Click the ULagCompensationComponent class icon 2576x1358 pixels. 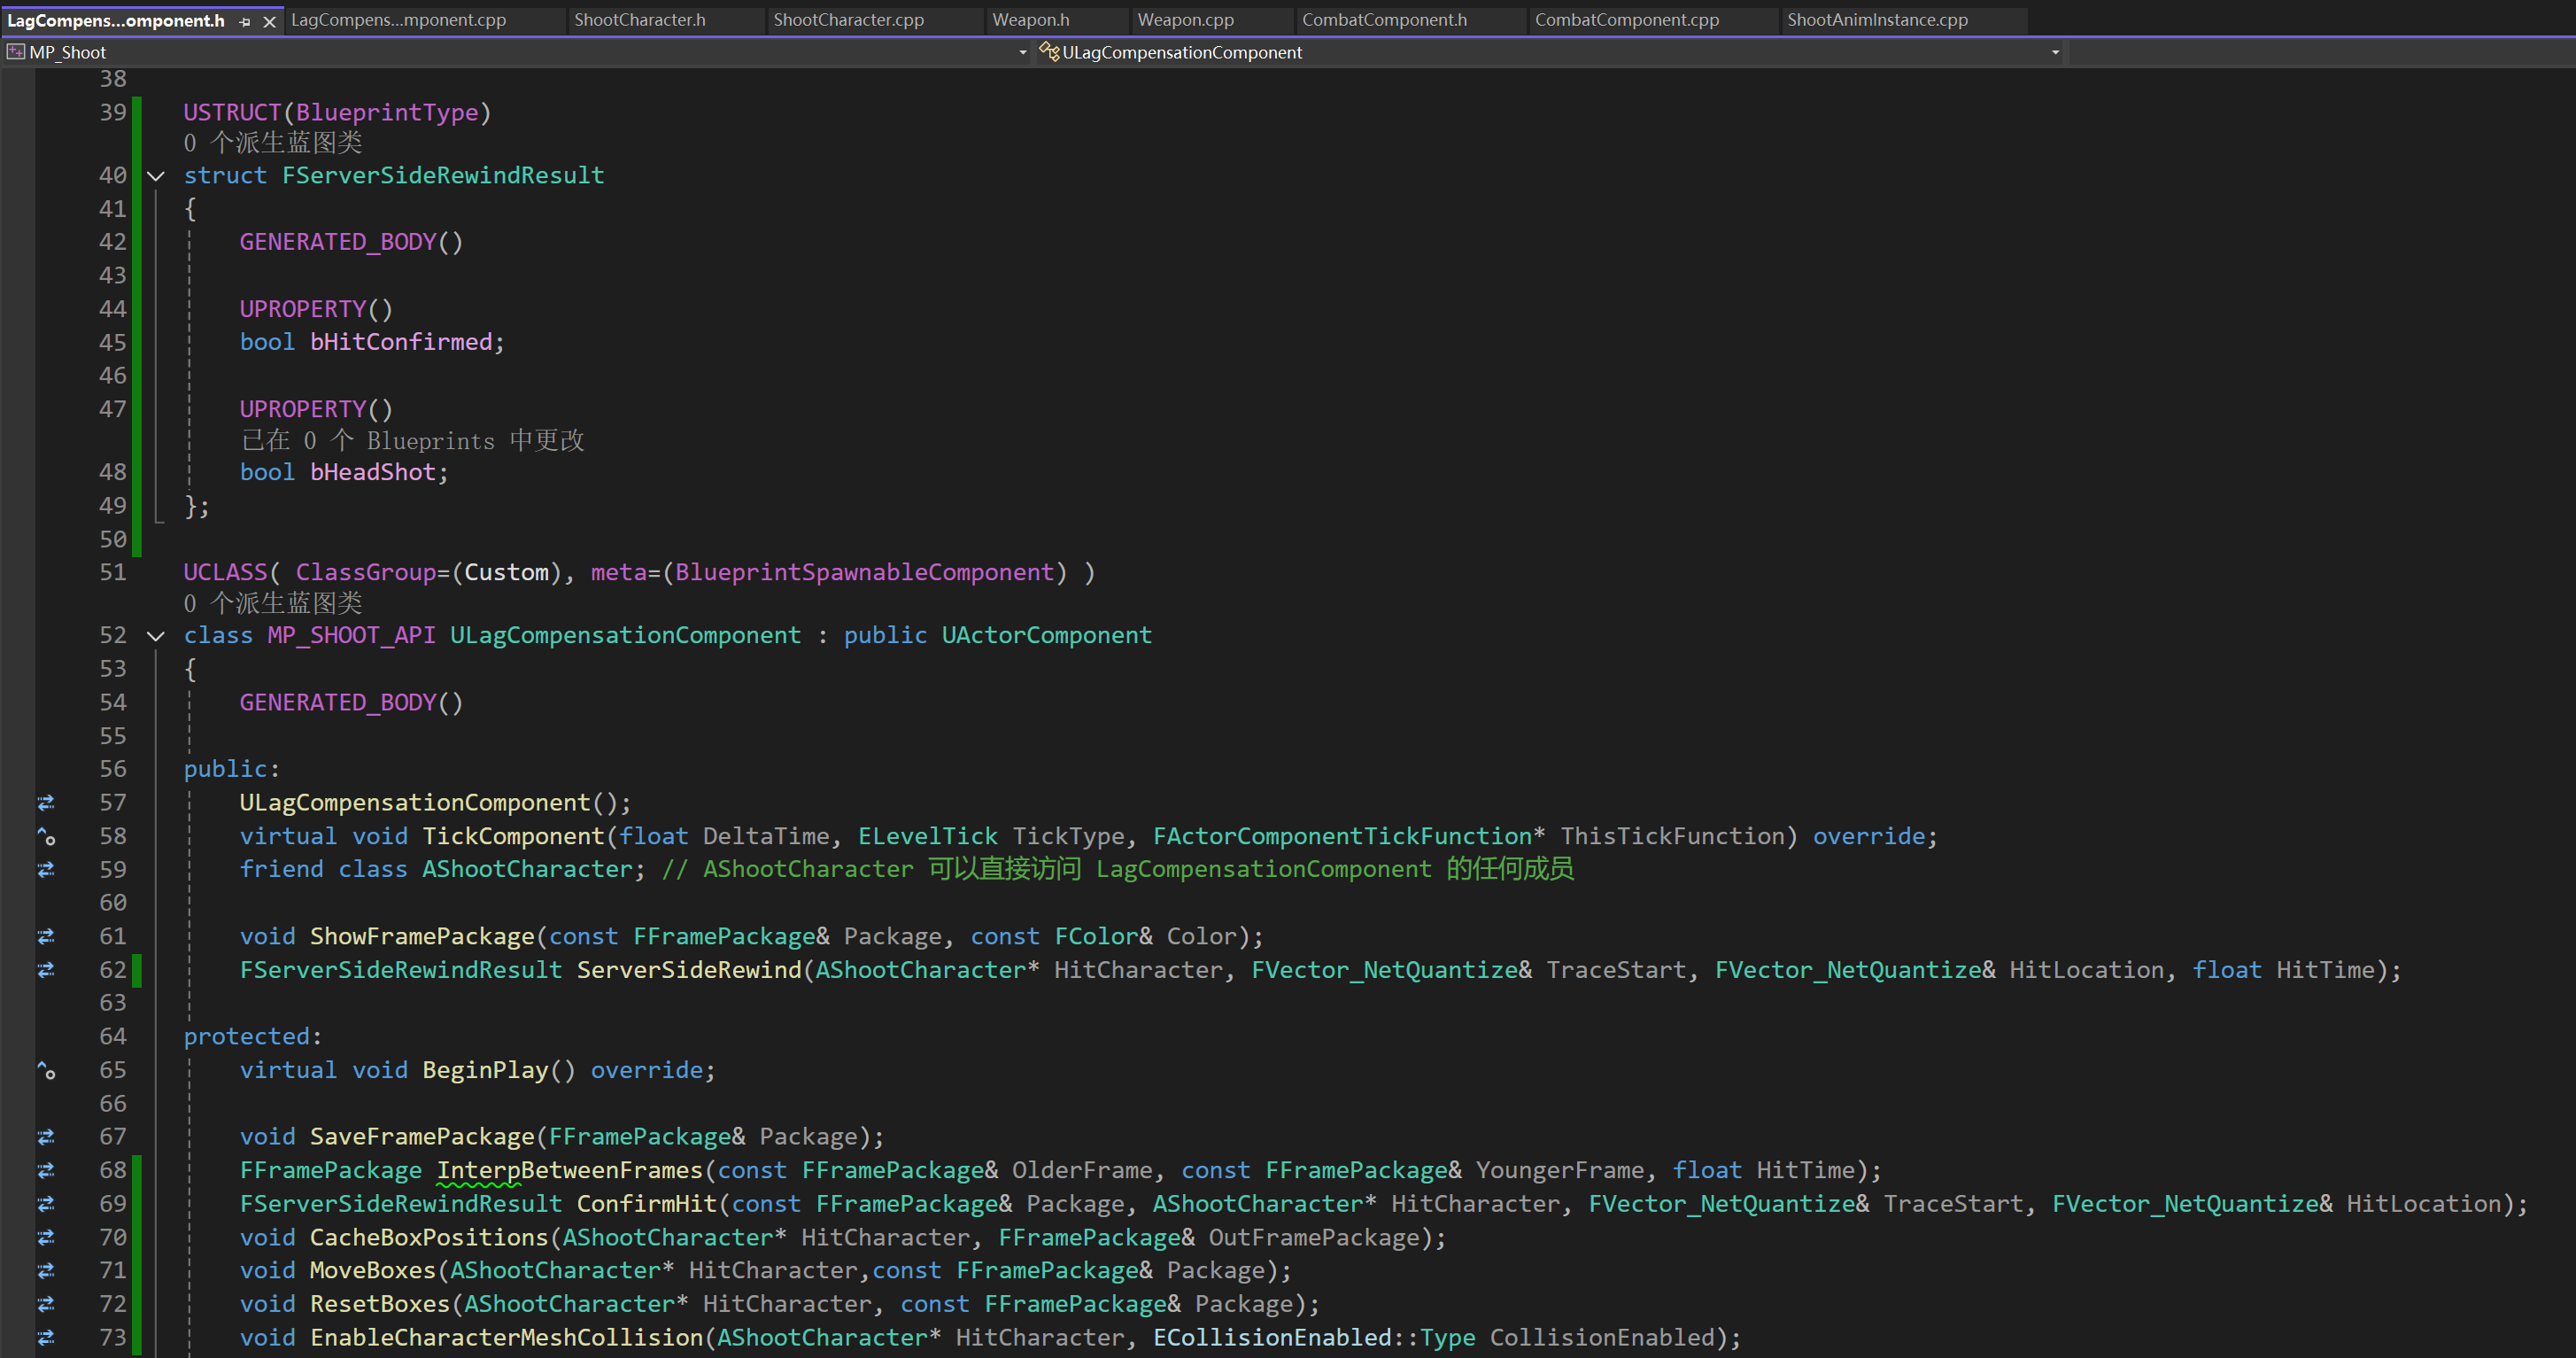coord(1049,51)
